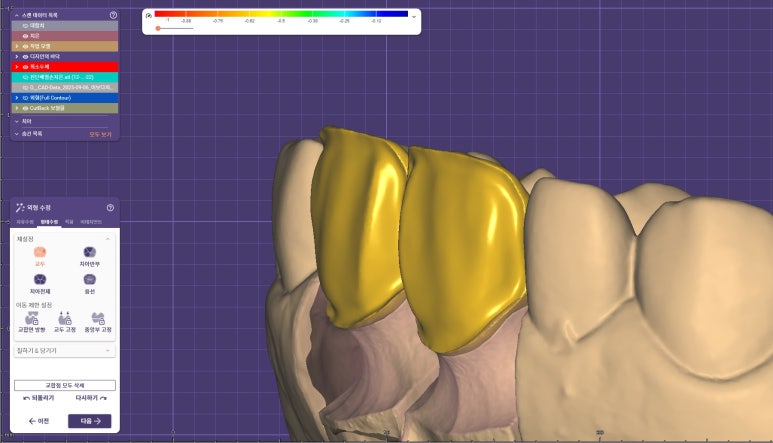
Task: Switch to the first 외형 수정 tab
Action: [25, 220]
